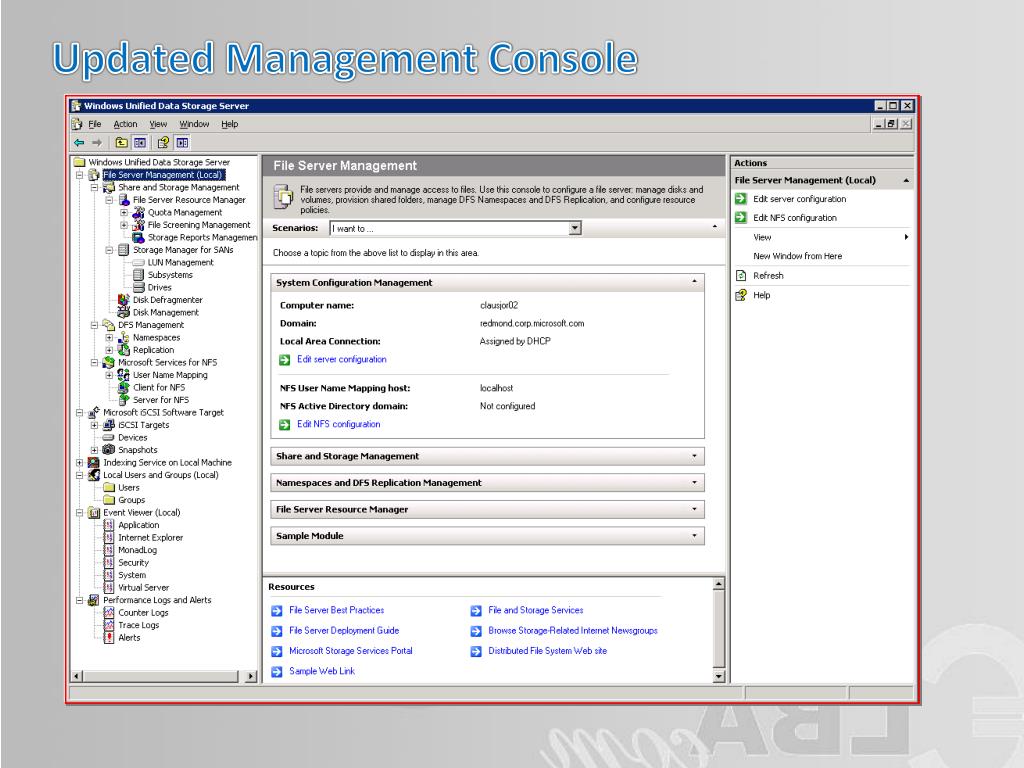Screen dimensions: 1024x768
Task: Click the Counter Logs icon
Action: (109, 613)
